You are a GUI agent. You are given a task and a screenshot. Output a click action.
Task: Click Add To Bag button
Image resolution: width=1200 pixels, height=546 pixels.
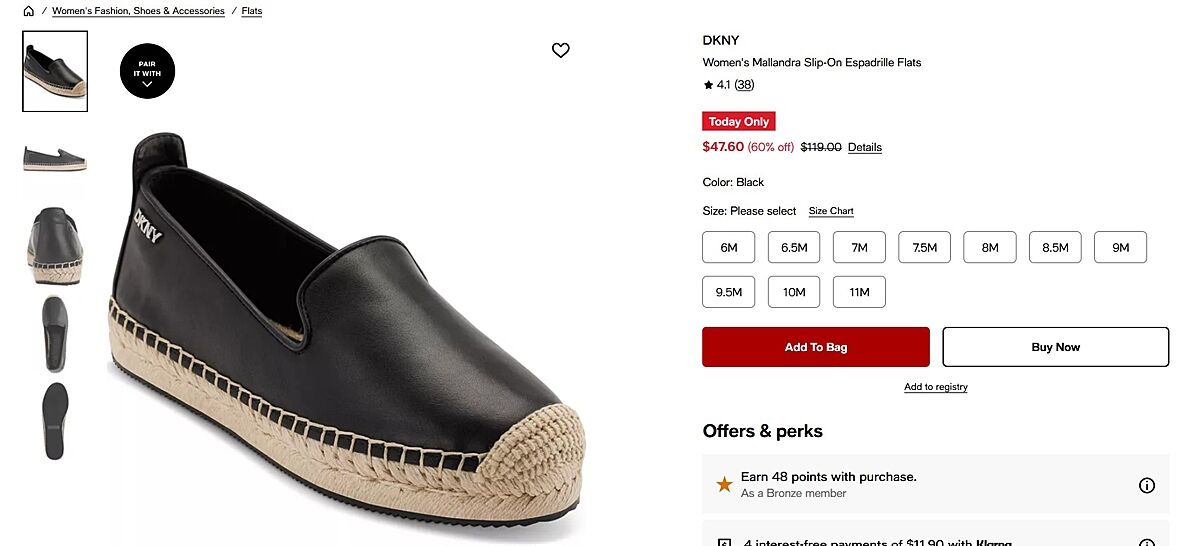point(815,347)
